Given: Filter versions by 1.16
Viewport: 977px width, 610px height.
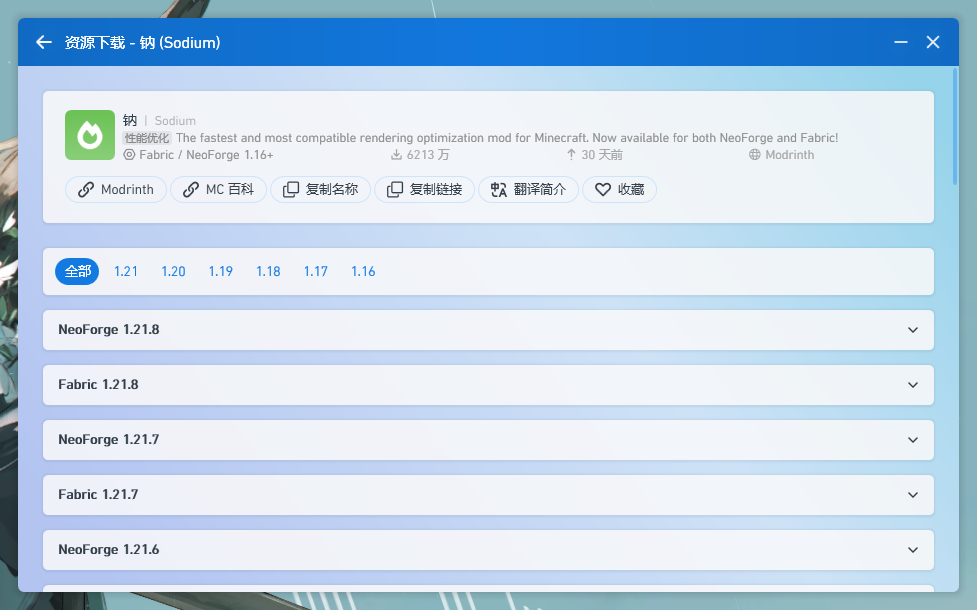Looking at the screenshot, I should click(x=363, y=272).
